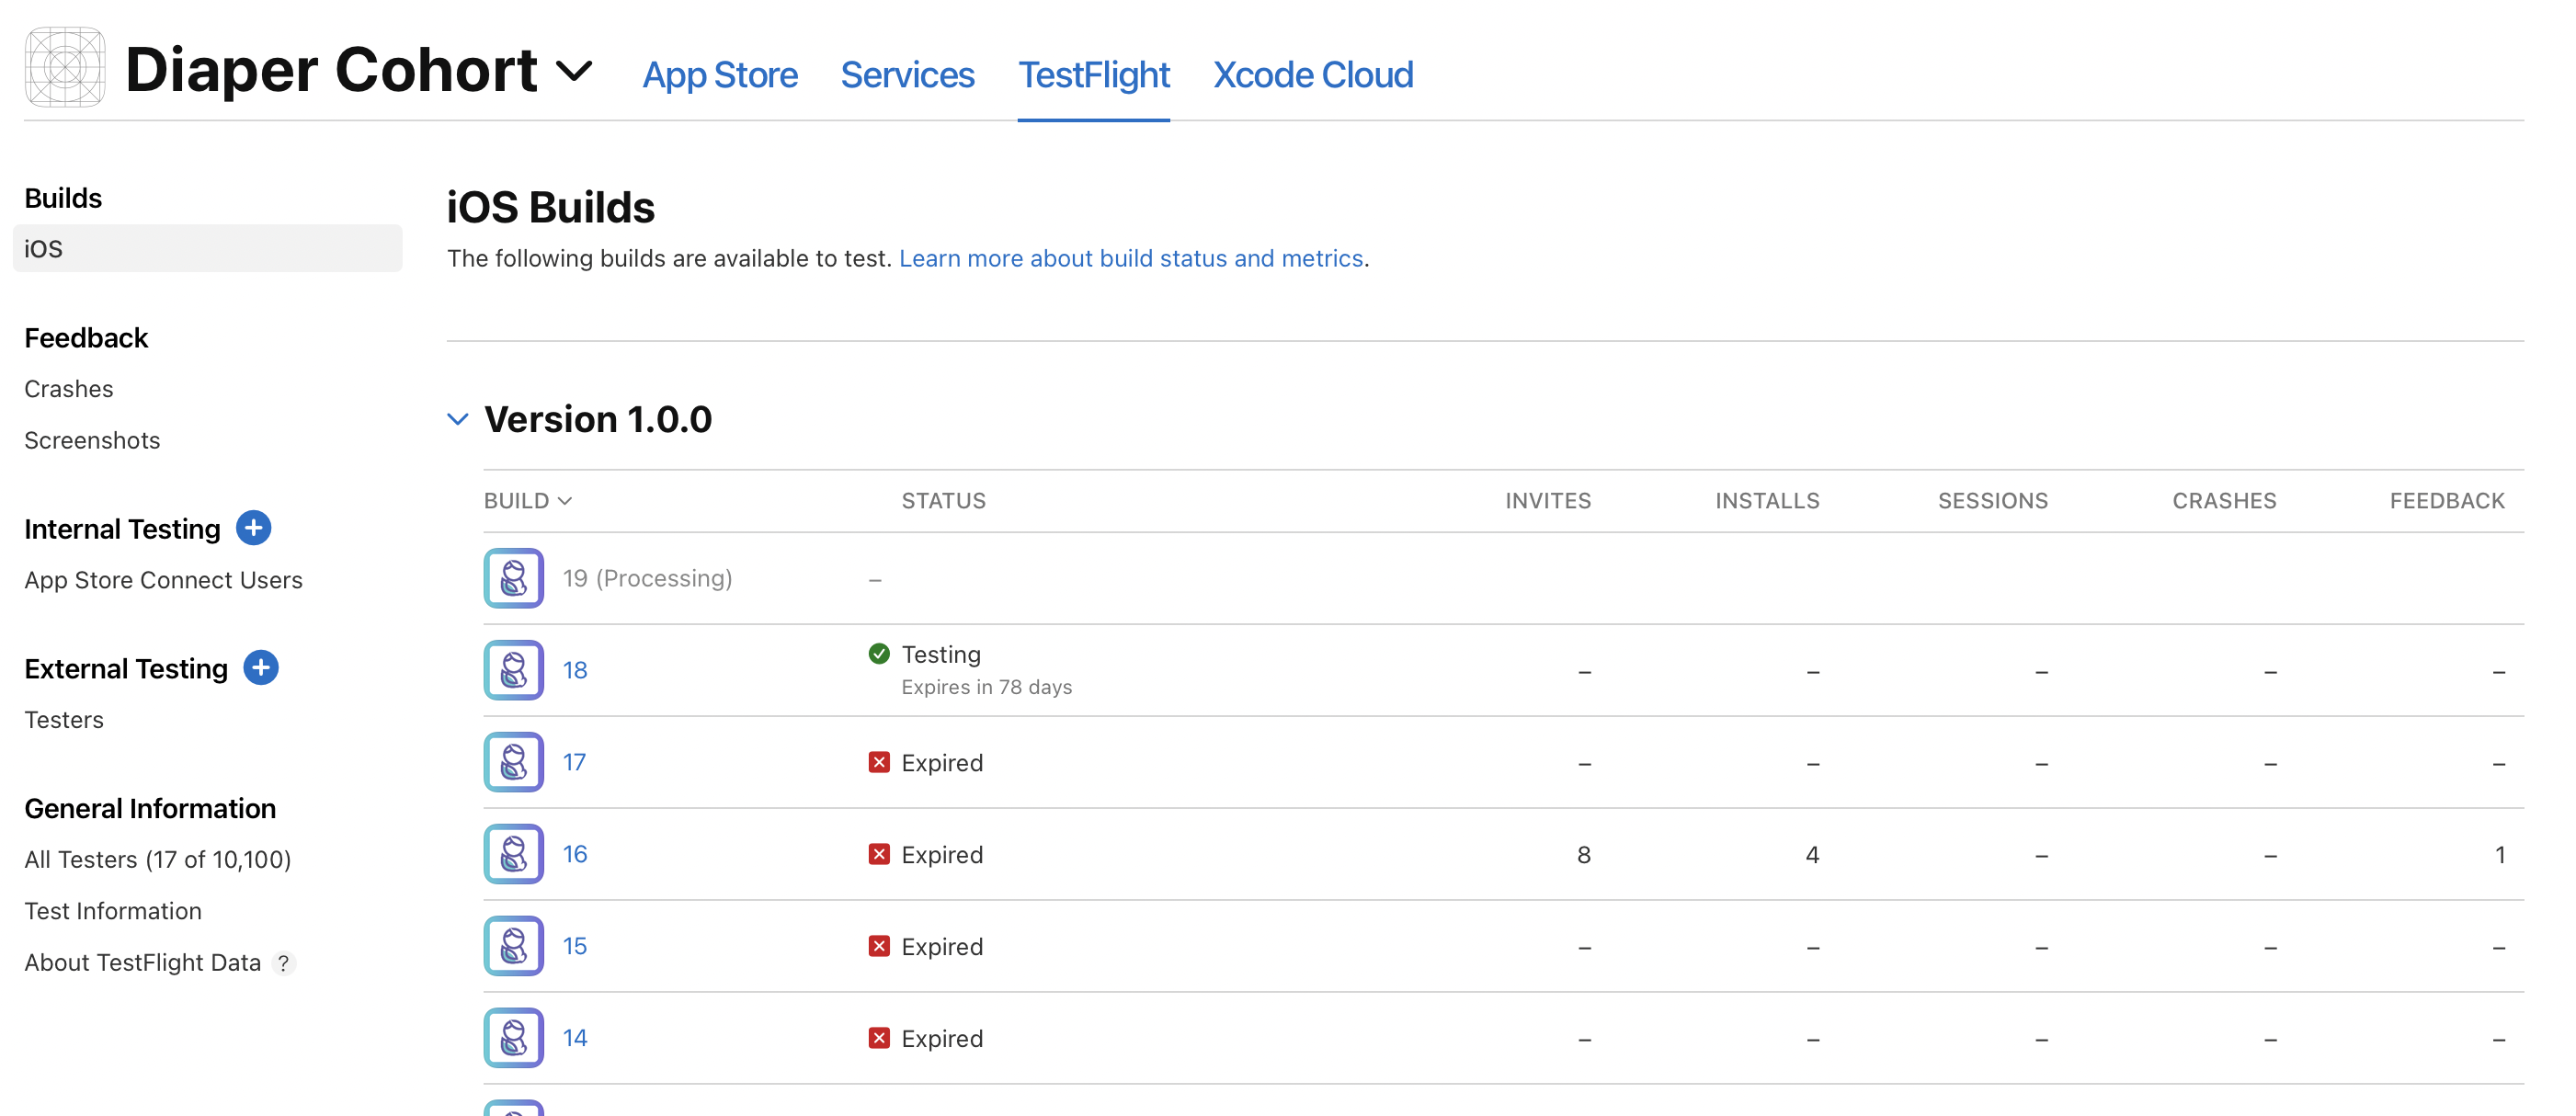Click the Diaper Cohort app placeholder icon
This screenshot has width=2576, height=1116.
coord(65,68)
